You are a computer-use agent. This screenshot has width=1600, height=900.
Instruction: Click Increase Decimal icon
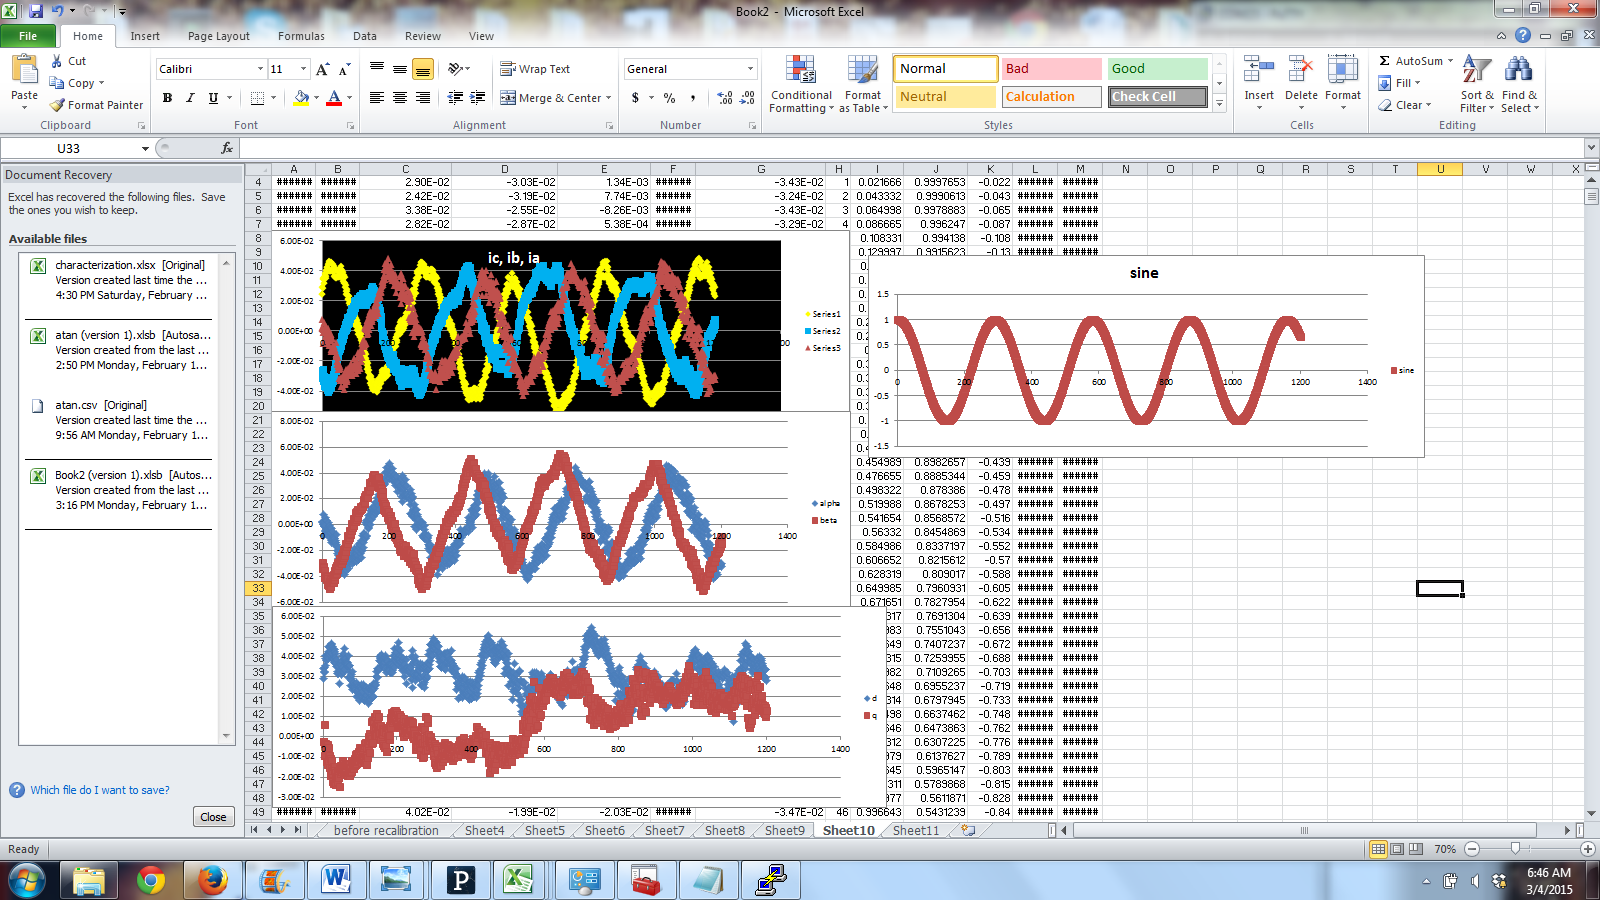725,98
